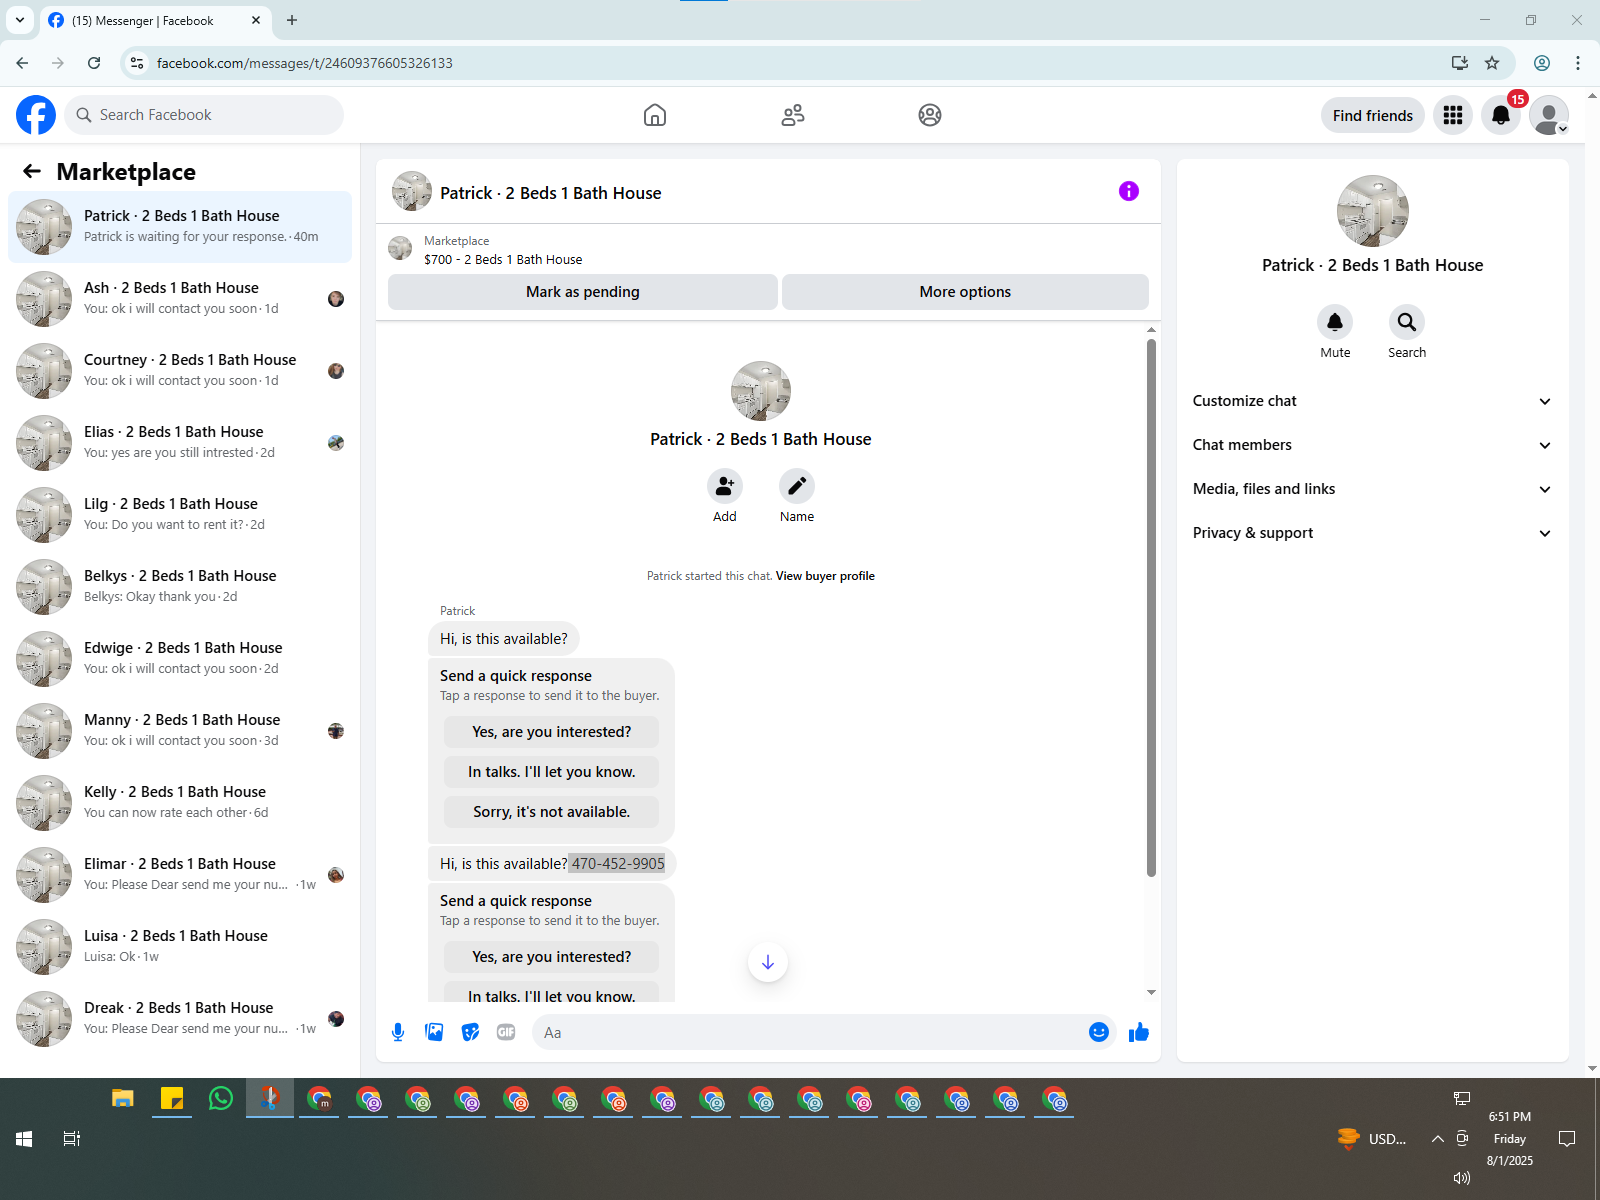Click Patrick's large profile thumbnail in right panel
The height and width of the screenshot is (1200, 1600).
[x=1373, y=211]
